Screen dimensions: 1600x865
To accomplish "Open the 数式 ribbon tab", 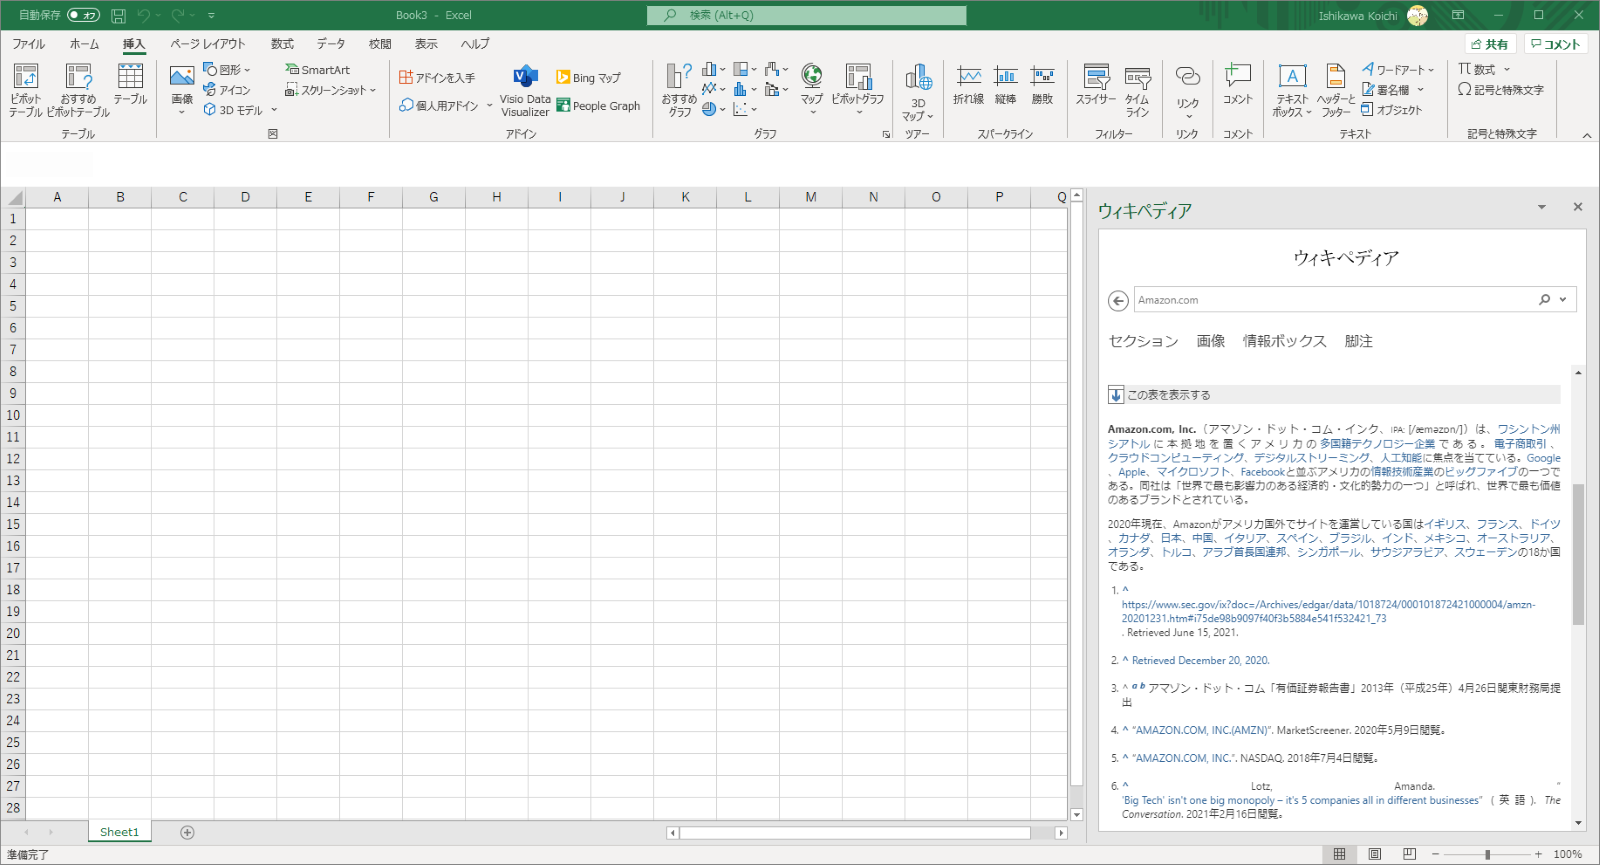I will (282, 44).
